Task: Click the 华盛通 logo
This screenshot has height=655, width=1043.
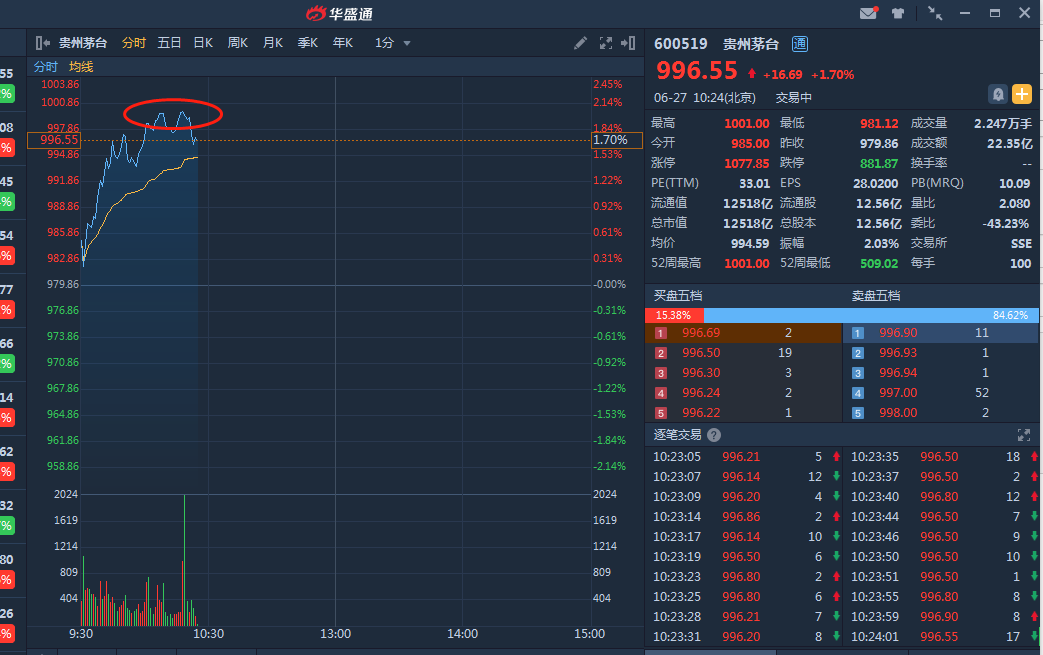Action: [339, 13]
